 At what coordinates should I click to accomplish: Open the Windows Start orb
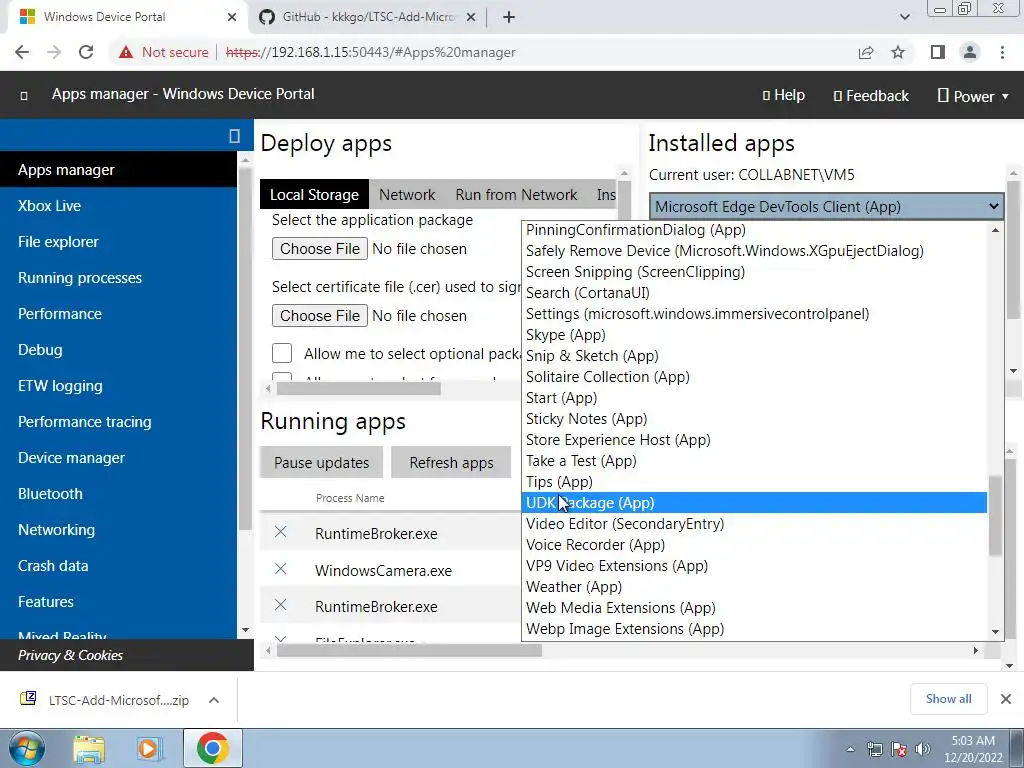pos(26,748)
